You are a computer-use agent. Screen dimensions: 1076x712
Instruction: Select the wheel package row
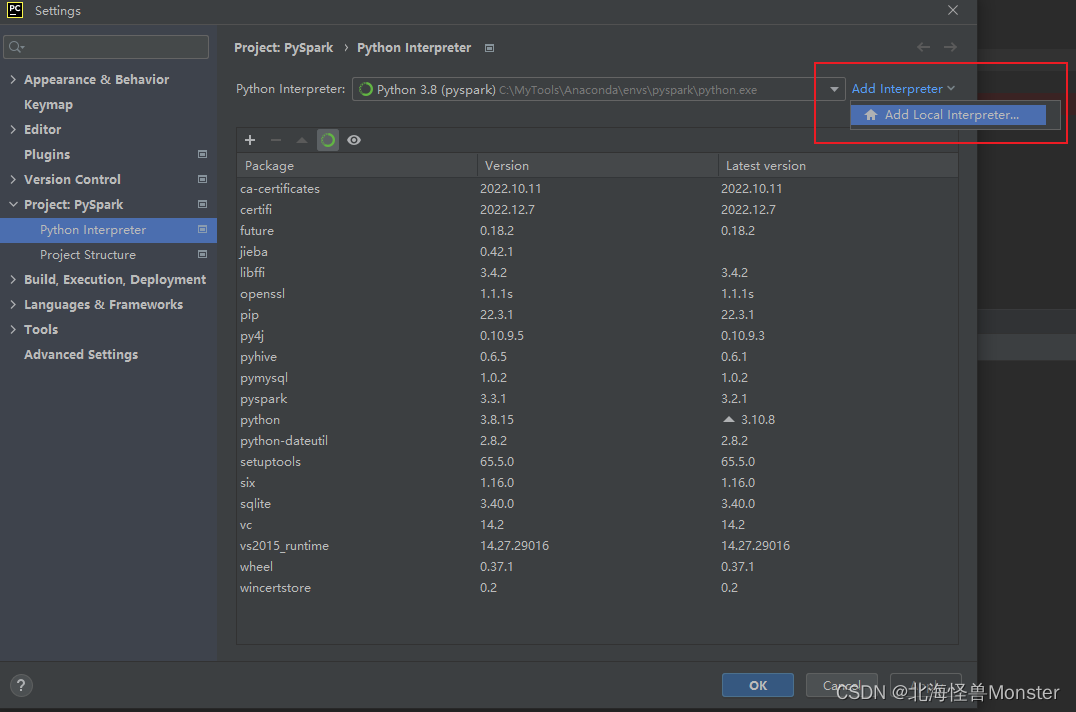point(597,567)
